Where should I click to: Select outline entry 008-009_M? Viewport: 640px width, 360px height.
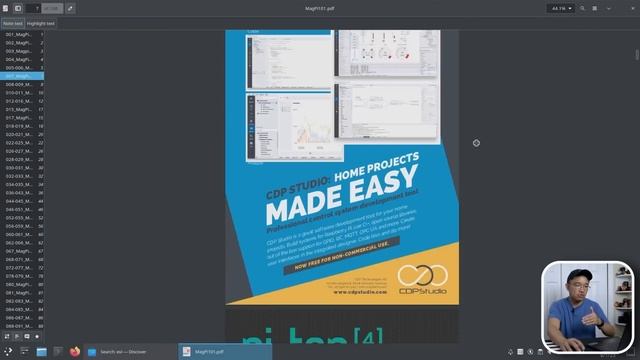(22, 84)
